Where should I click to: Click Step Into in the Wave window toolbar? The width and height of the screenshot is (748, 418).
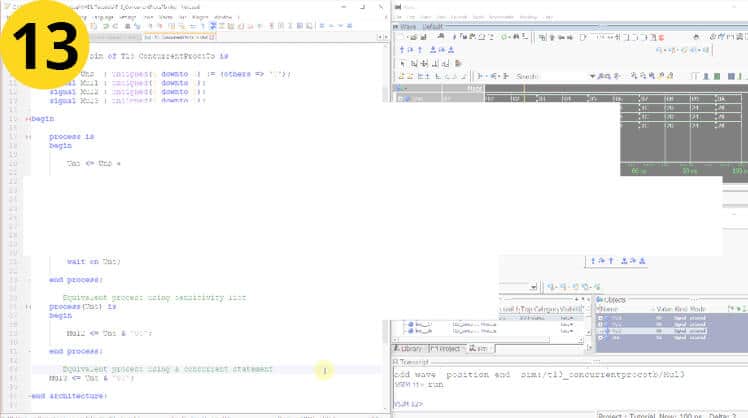tap(402, 50)
